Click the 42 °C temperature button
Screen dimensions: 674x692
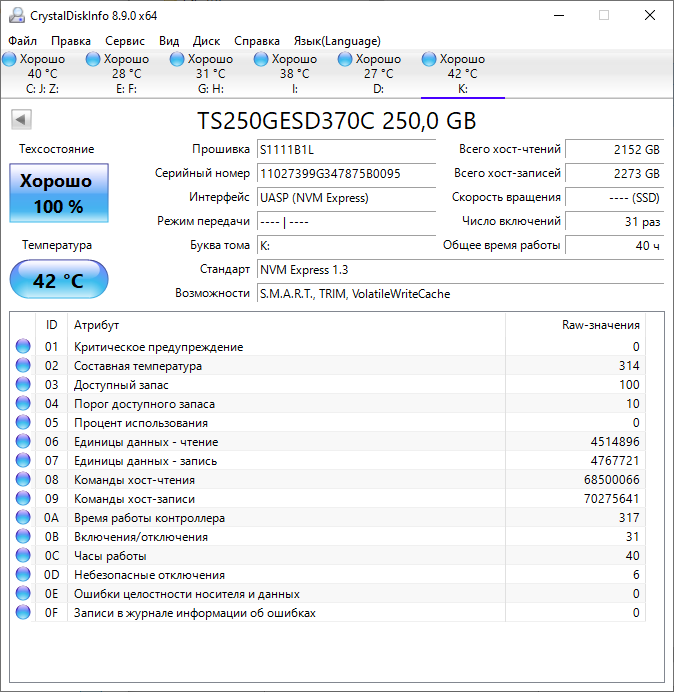click(x=59, y=280)
